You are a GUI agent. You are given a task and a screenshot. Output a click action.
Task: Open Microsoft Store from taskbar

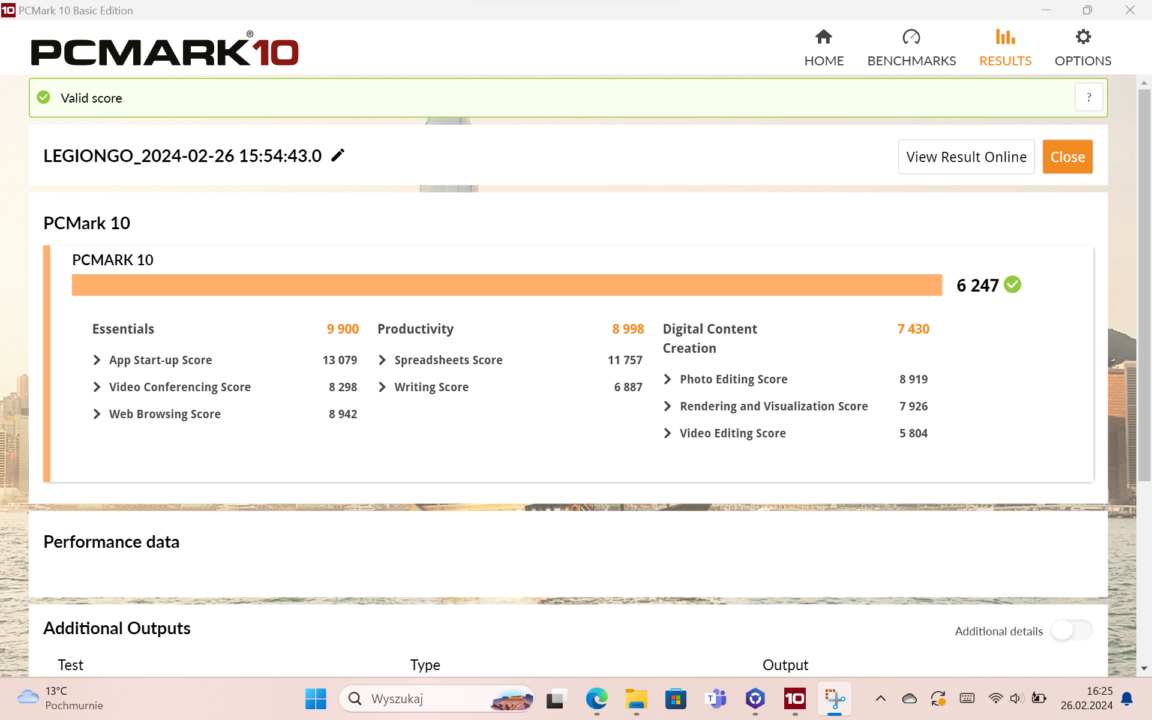pos(676,699)
